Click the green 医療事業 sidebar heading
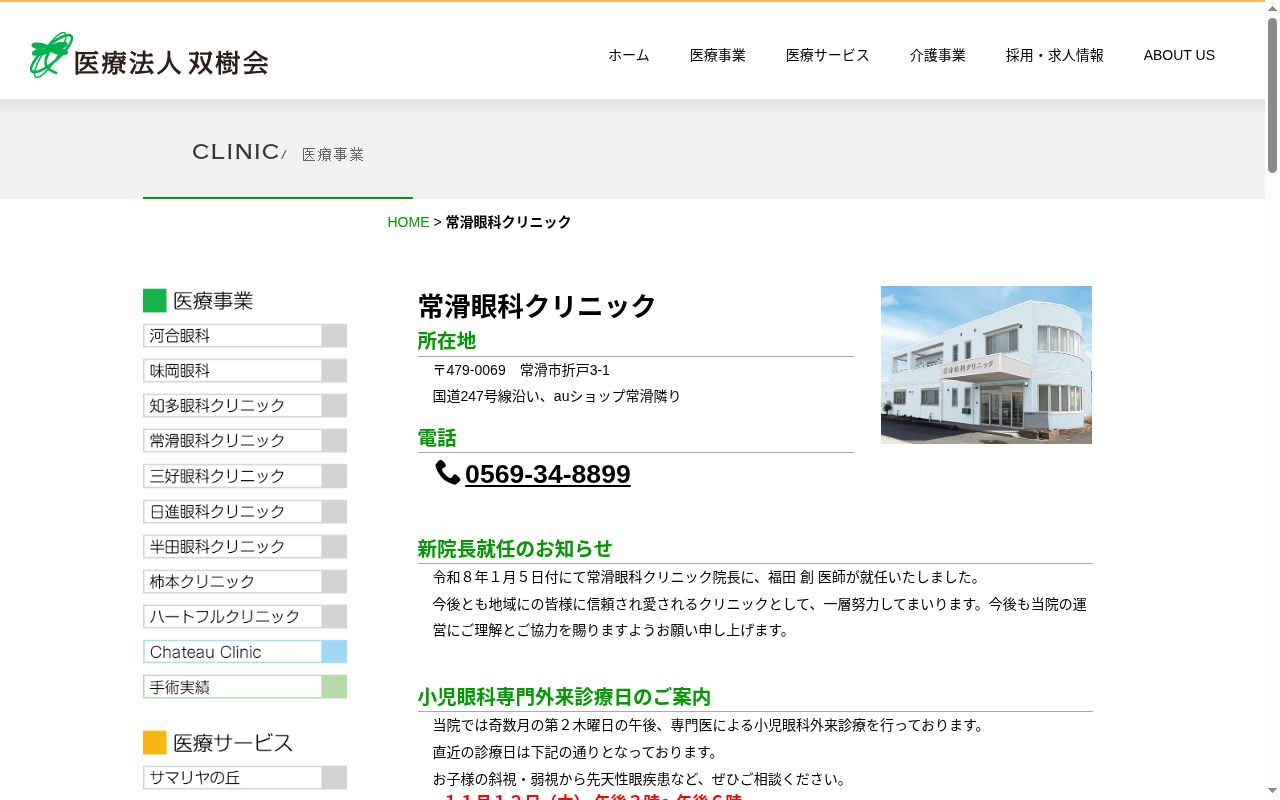The width and height of the screenshot is (1280, 800). click(198, 300)
